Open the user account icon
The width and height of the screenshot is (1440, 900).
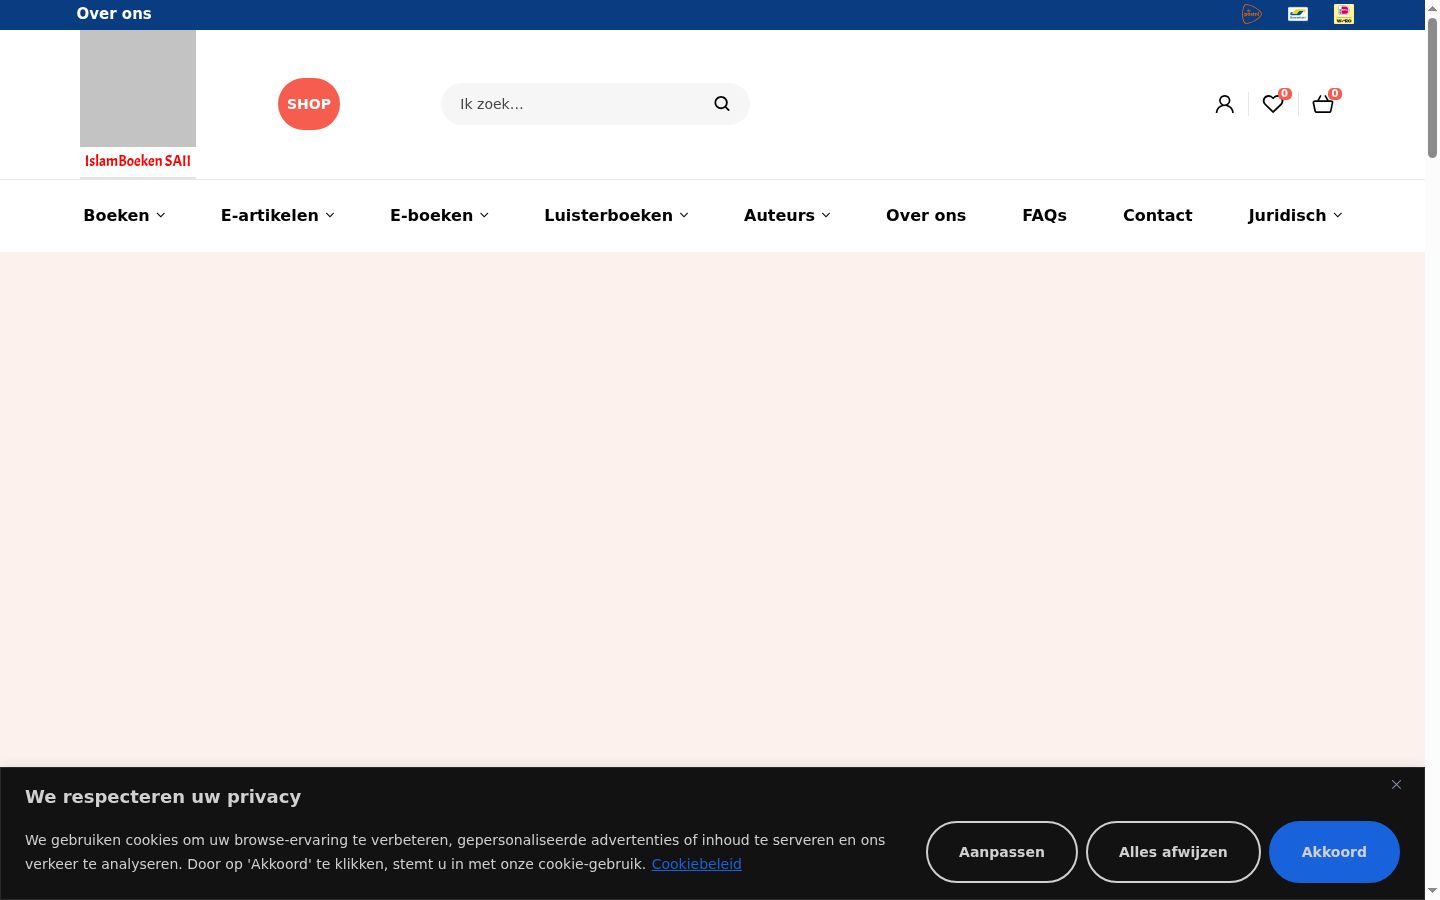click(1224, 104)
